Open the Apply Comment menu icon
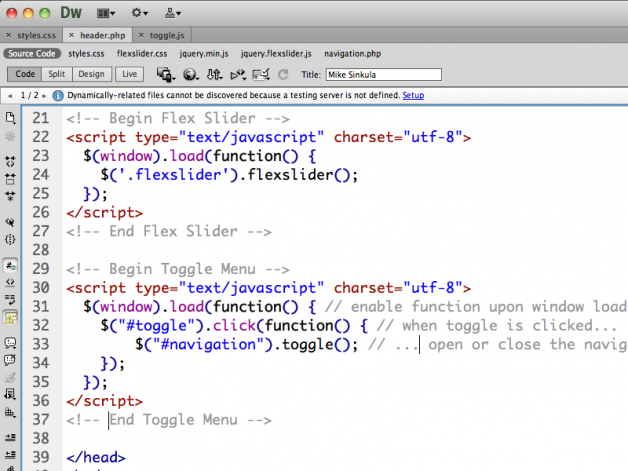 (x=10, y=343)
